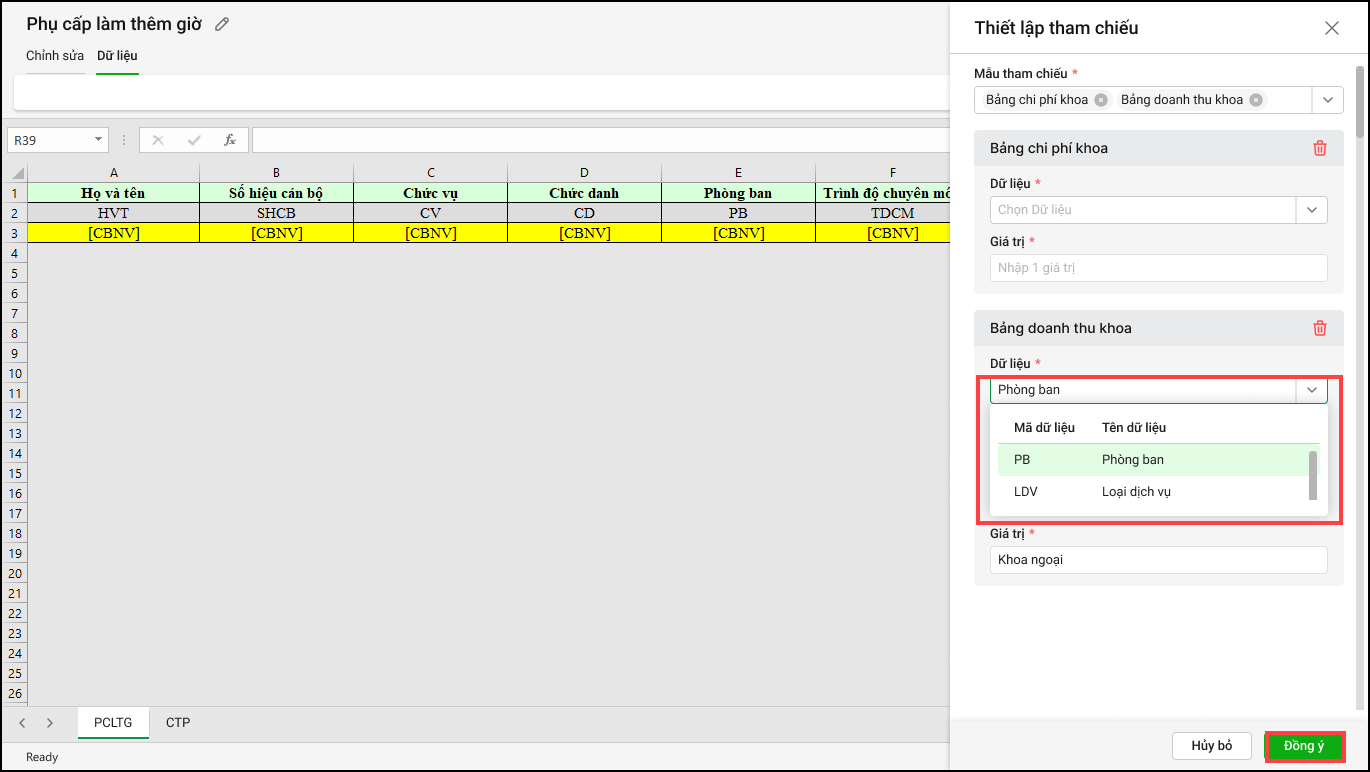Viewport: 1370px width, 772px height.
Task: Click the formula bar cancel X icon
Action: pyautogui.click(x=158, y=140)
